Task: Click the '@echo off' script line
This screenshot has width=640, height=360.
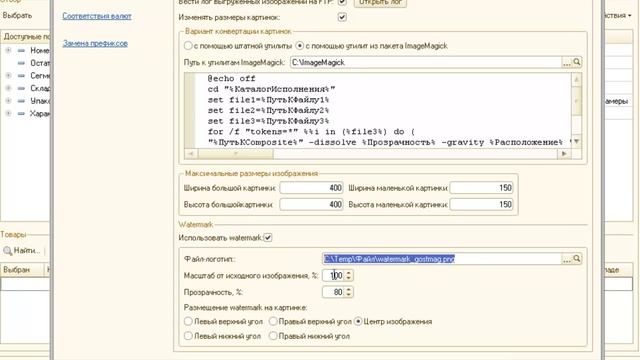Action: pos(231,78)
